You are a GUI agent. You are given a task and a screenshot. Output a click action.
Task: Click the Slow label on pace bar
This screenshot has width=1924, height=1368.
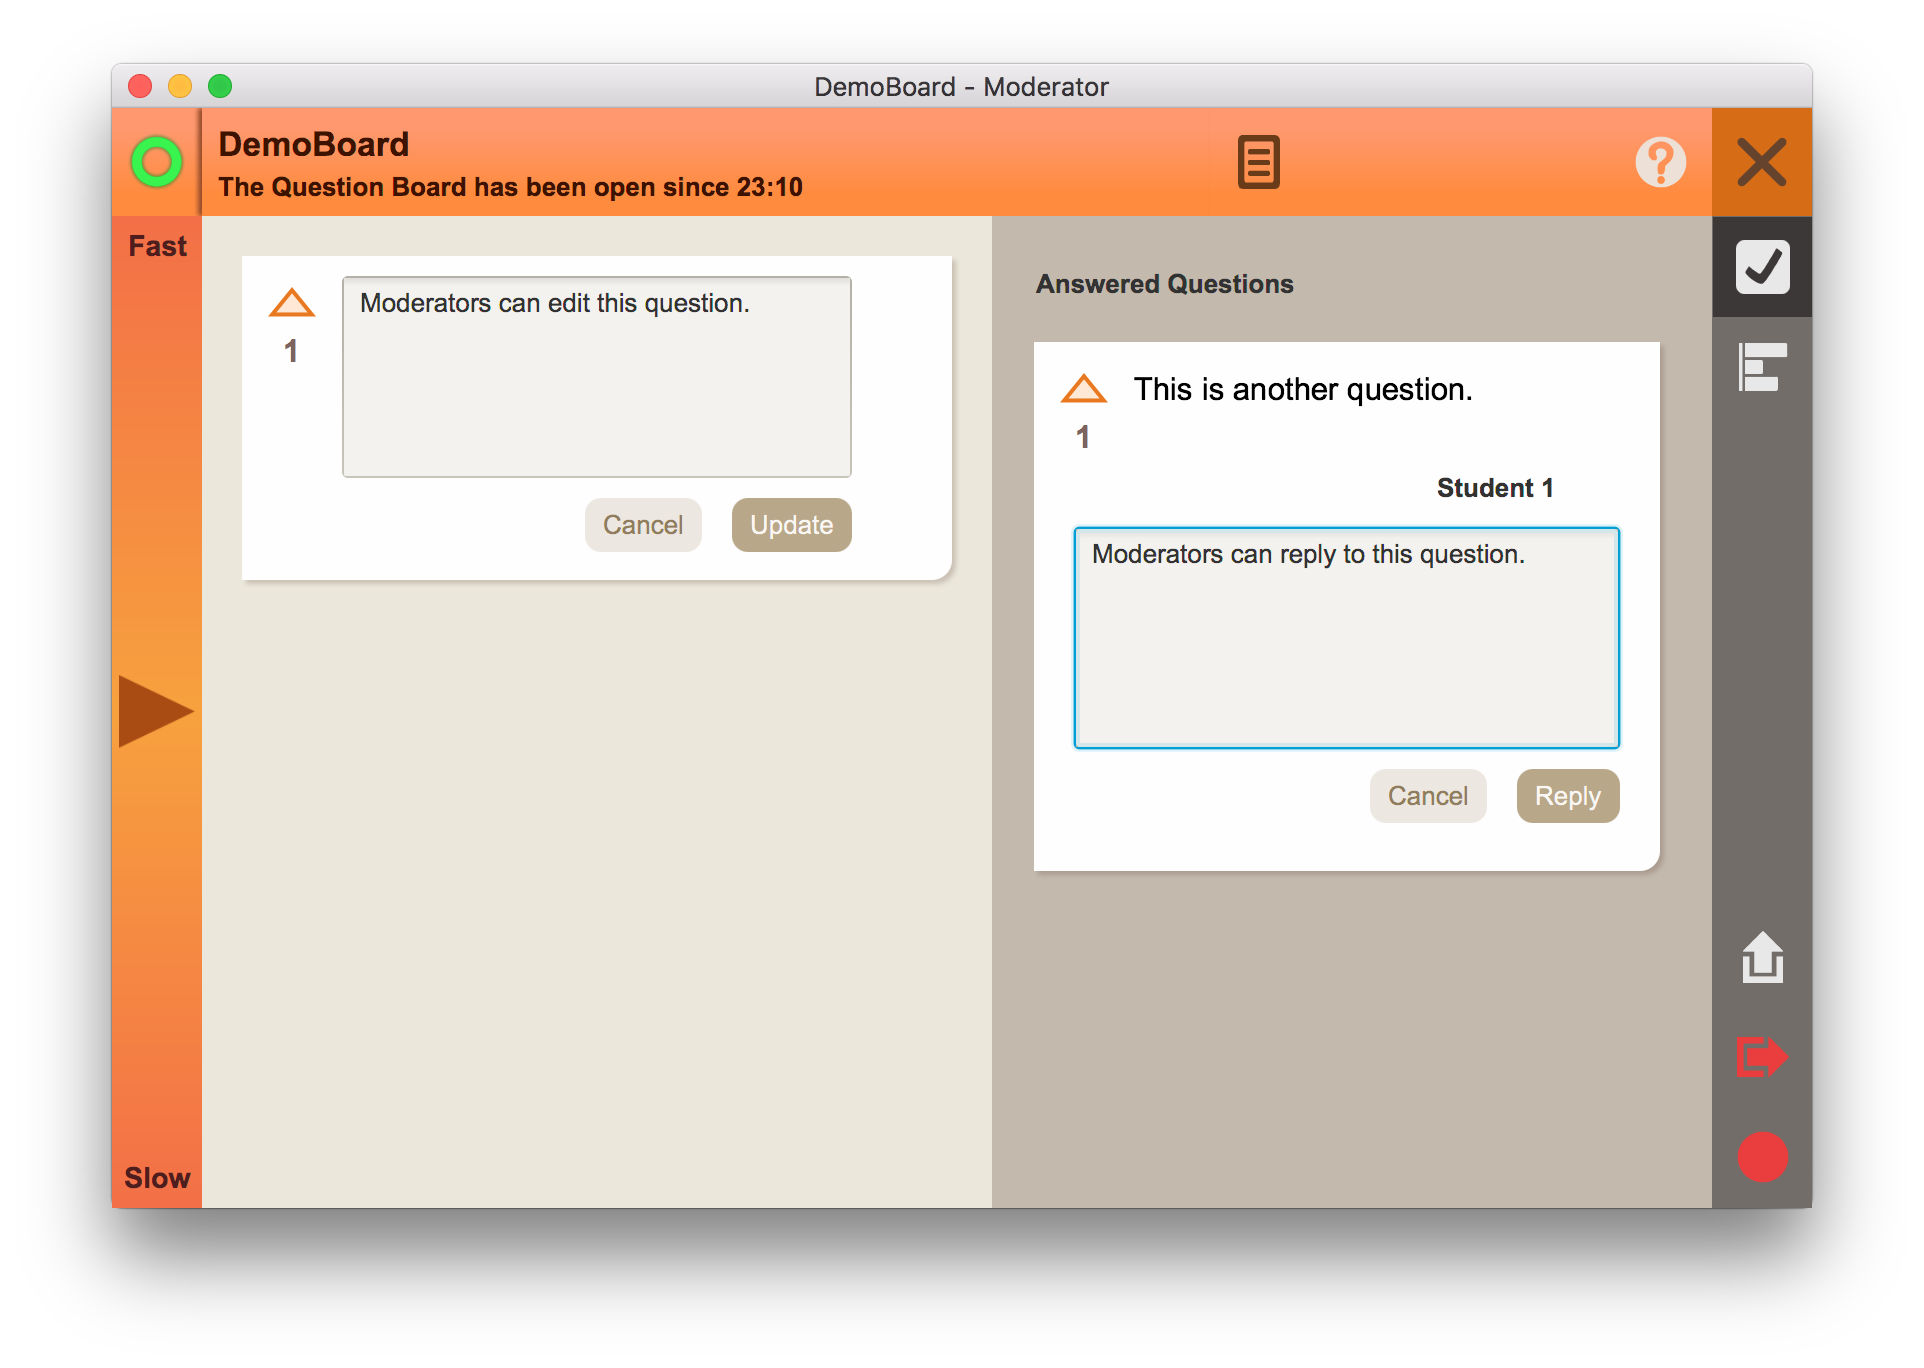(157, 1177)
